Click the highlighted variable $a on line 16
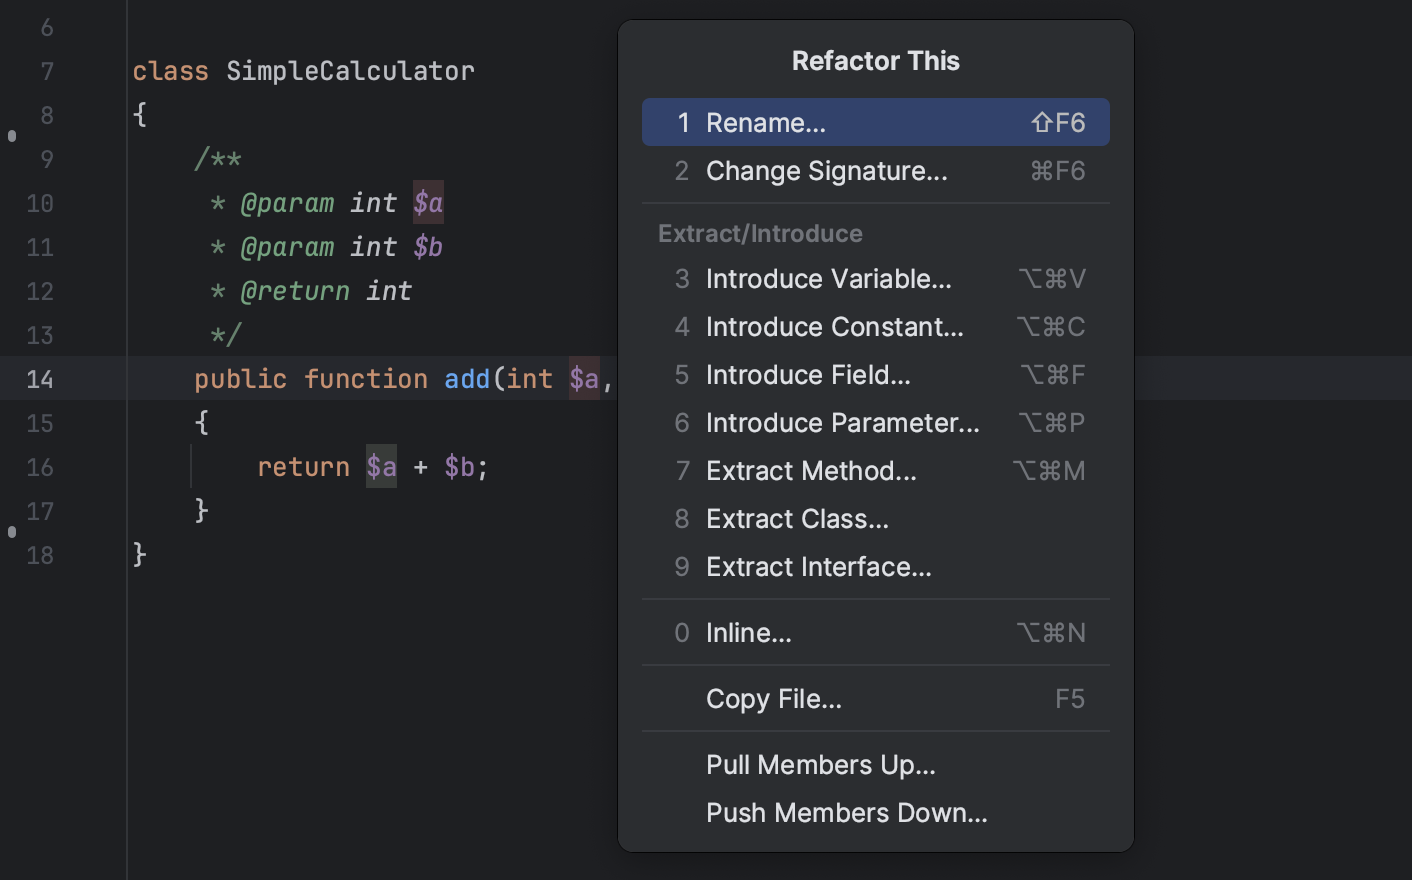The height and width of the screenshot is (880, 1412). (380, 466)
